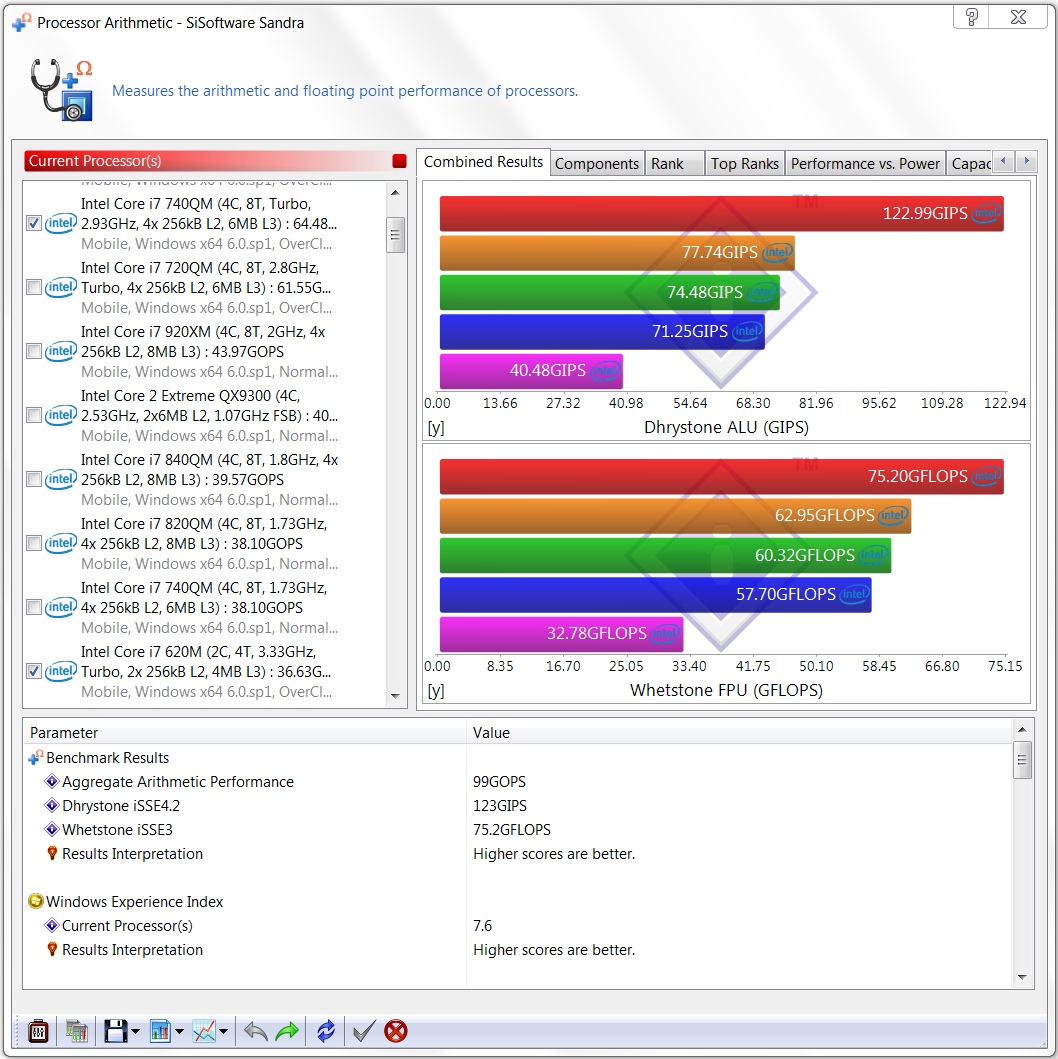Click the help question mark button
1058x1059 pixels.
point(971,17)
